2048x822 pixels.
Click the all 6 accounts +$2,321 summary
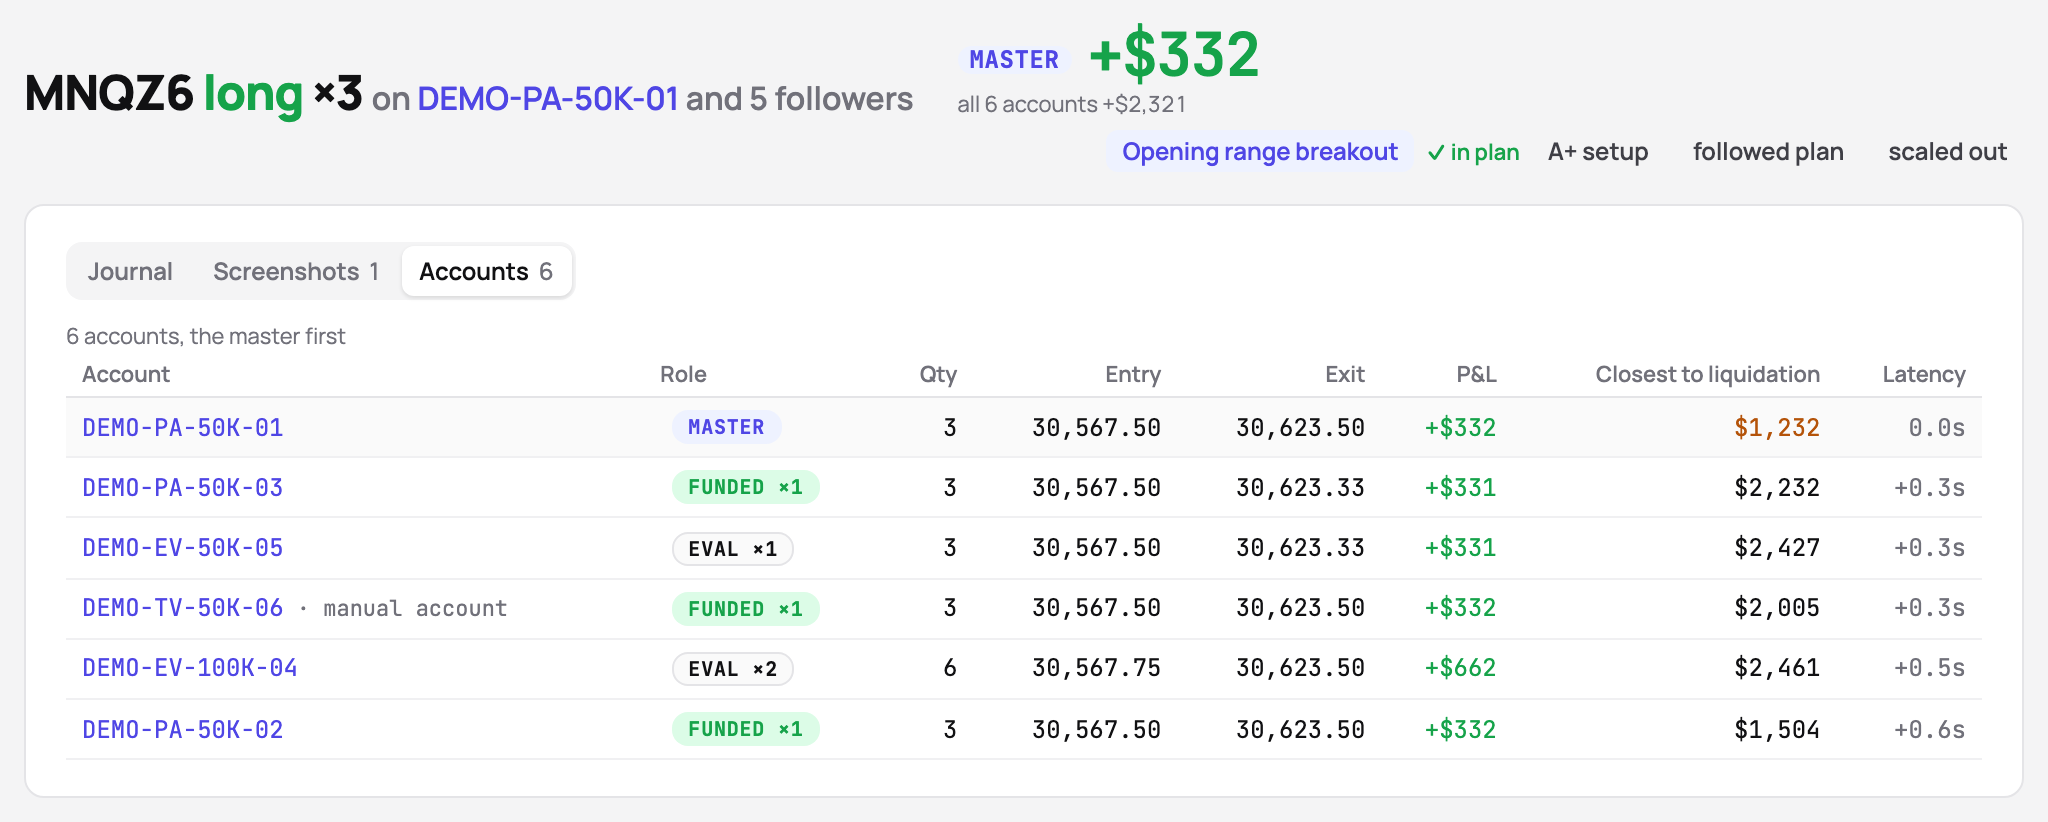tap(1071, 104)
